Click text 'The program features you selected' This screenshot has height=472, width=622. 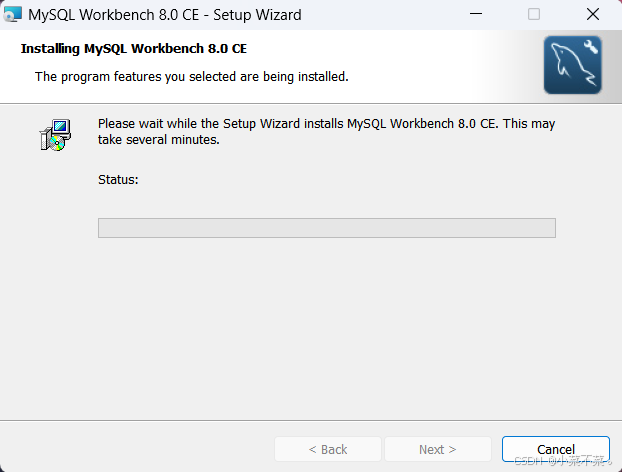[x=136, y=77]
